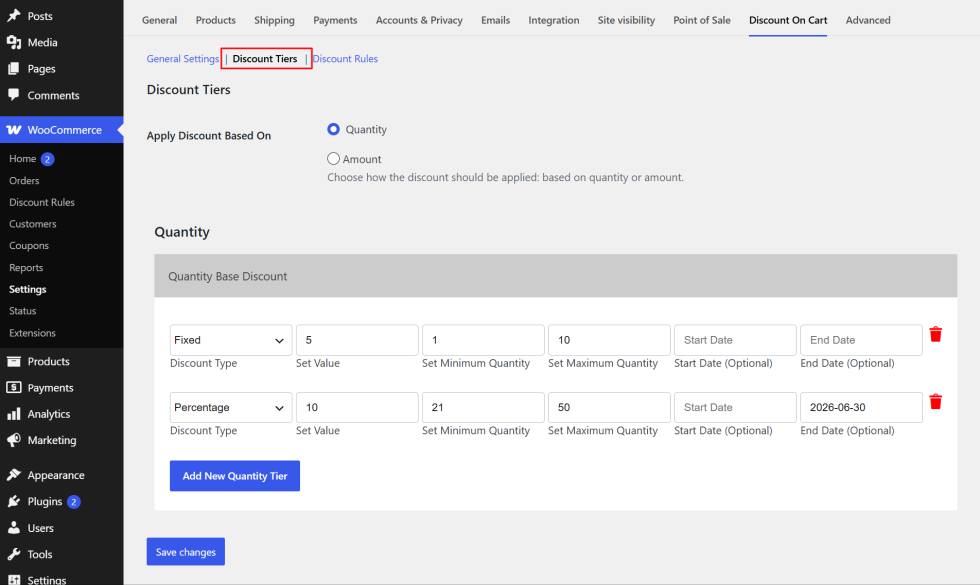Click the Analytics bar chart icon
This screenshot has width=980, height=585.
14,414
